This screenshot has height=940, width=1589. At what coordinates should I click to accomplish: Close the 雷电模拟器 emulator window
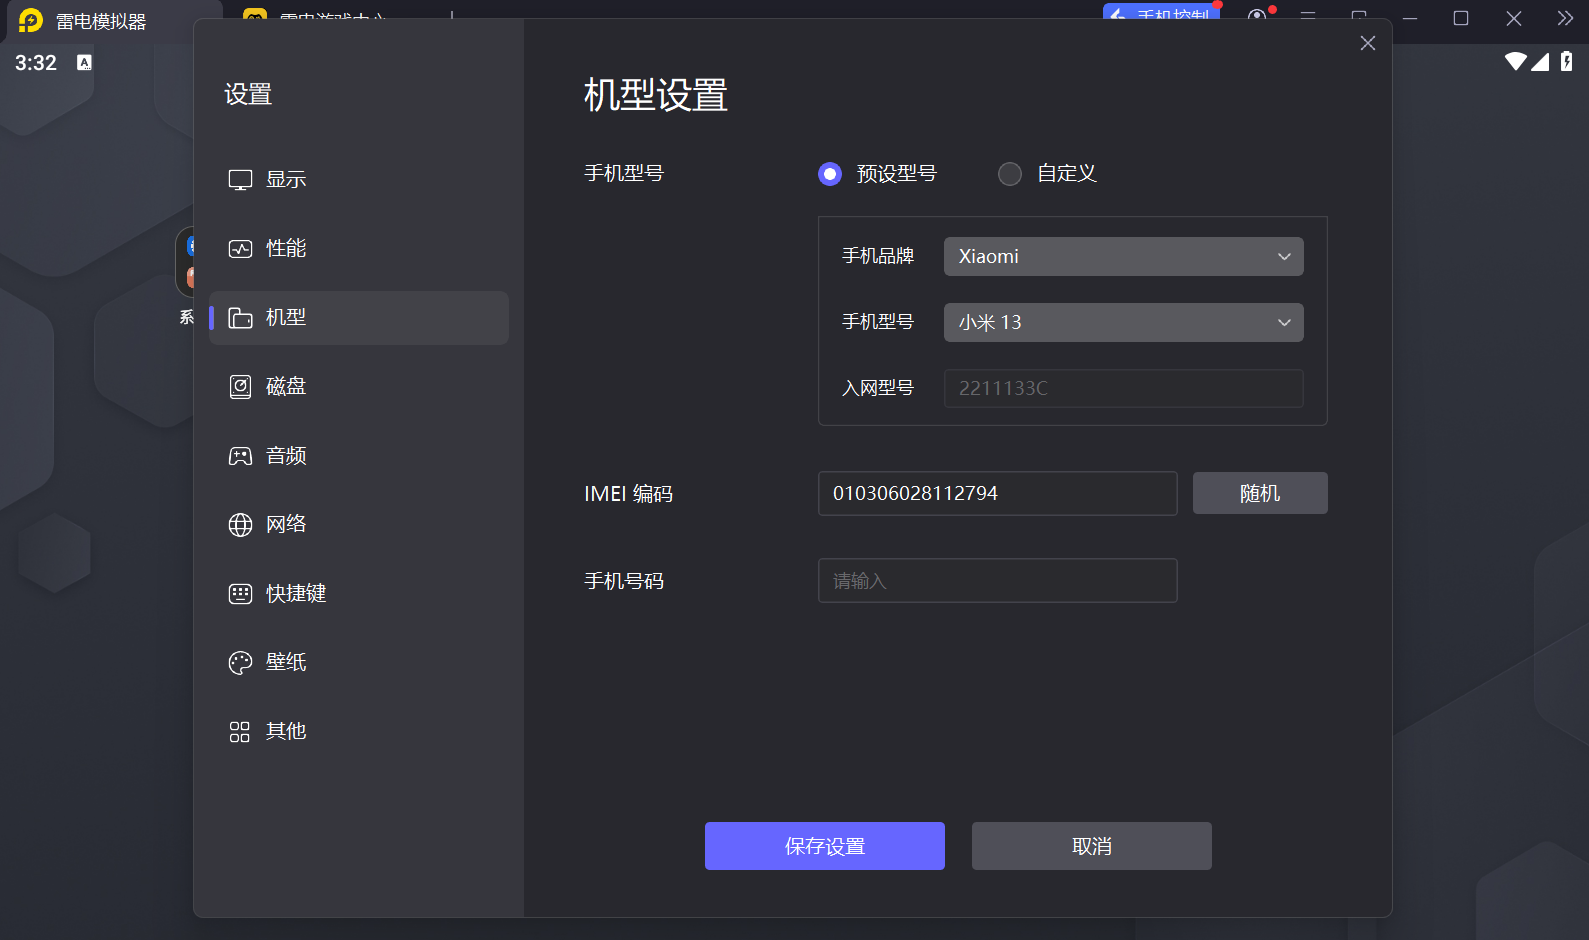tap(1514, 18)
